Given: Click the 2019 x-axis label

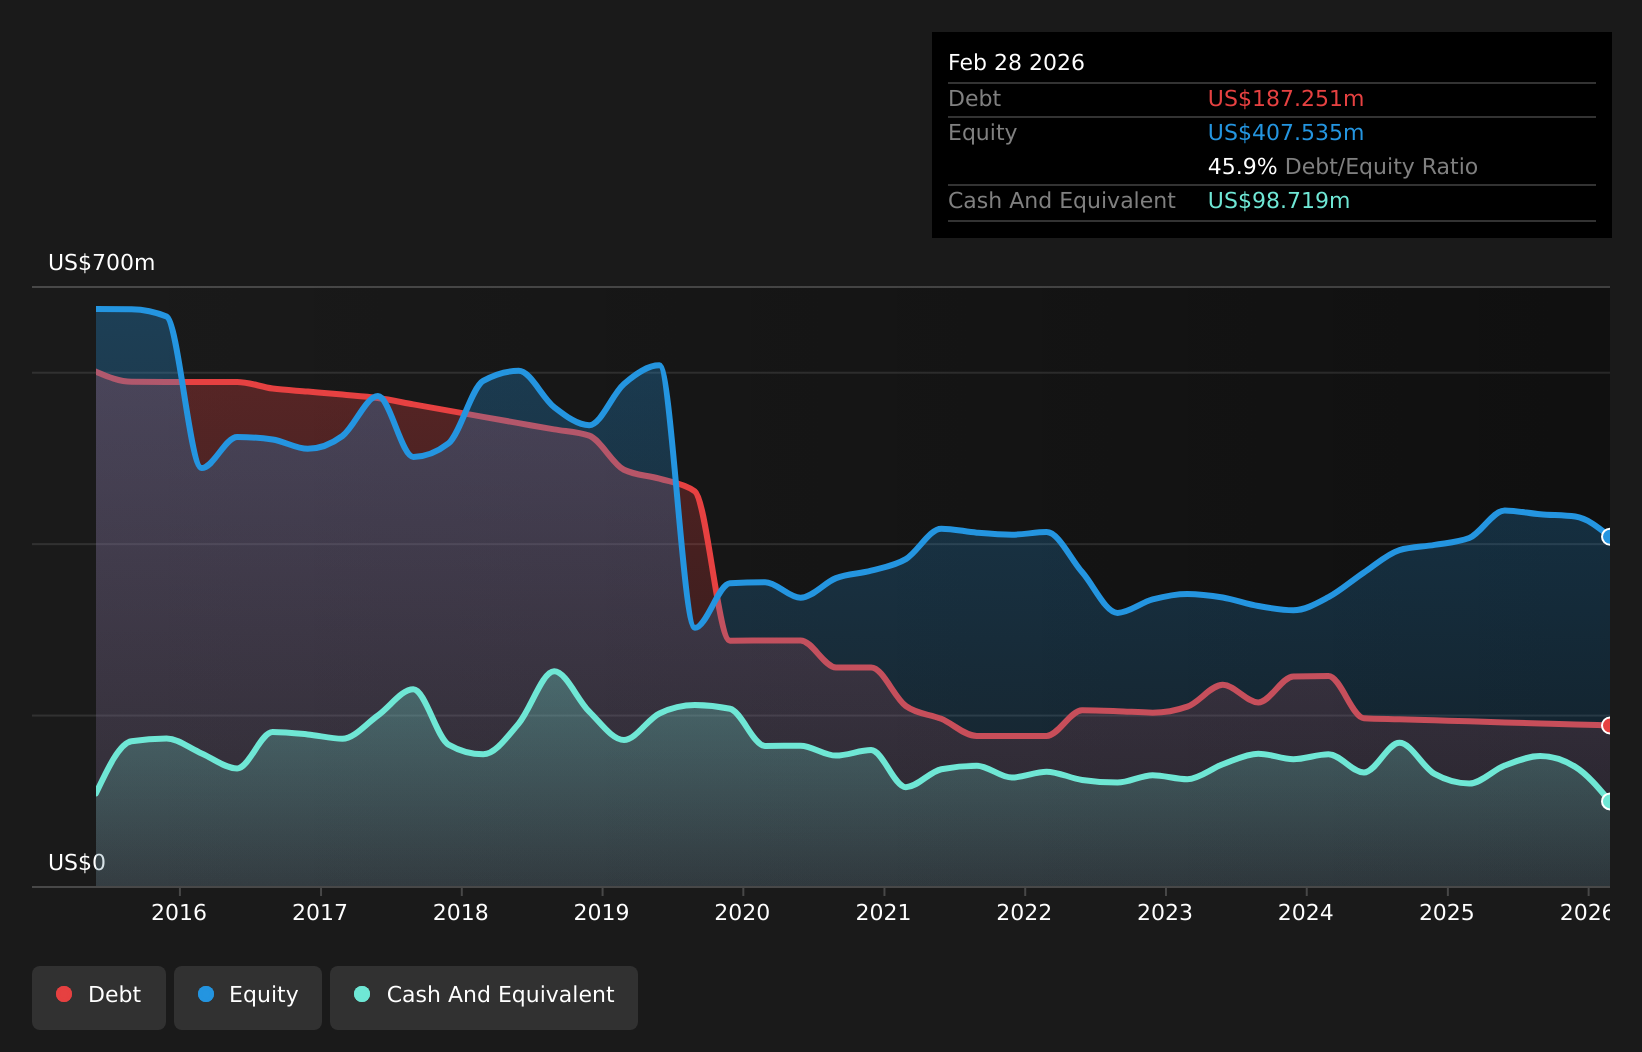Looking at the screenshot, I should click(602, 912).
